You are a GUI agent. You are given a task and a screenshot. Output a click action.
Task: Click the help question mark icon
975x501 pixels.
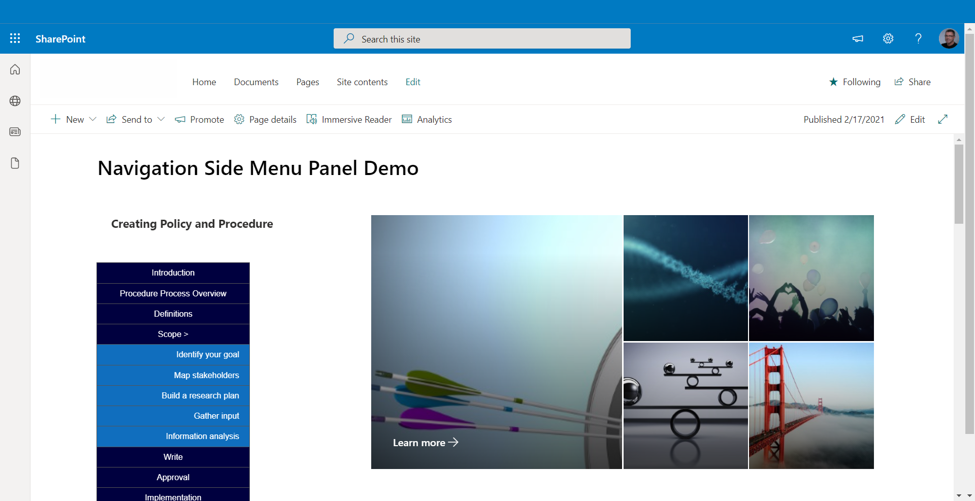[918, 39]
